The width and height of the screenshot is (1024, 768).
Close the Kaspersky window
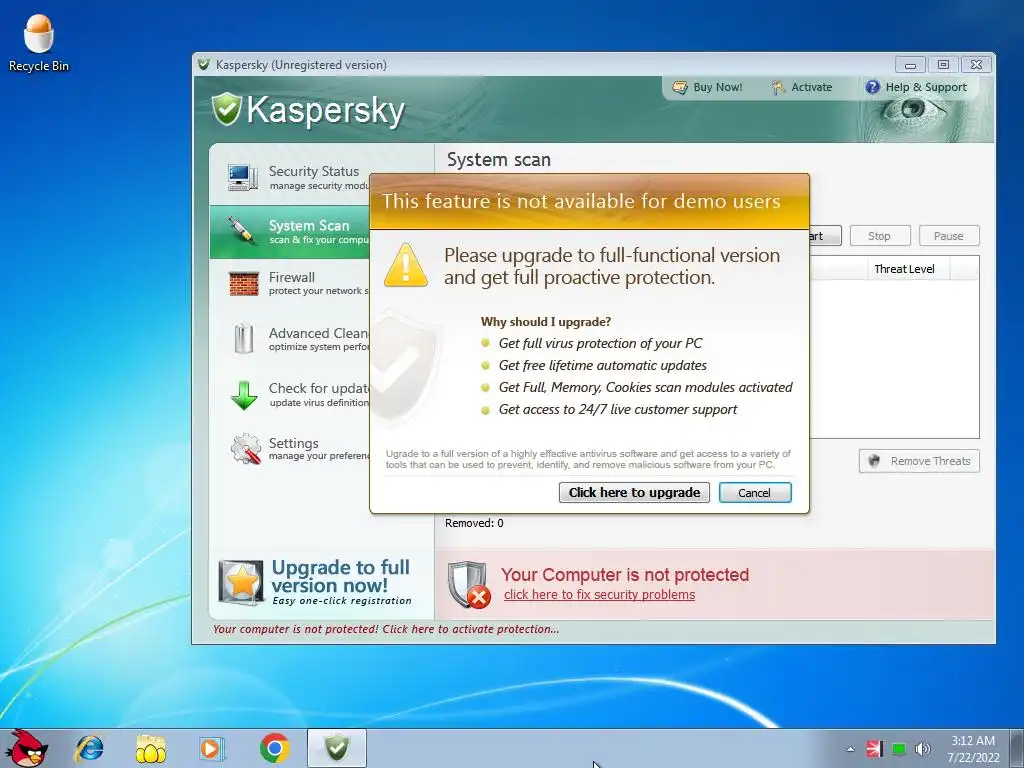976,65
